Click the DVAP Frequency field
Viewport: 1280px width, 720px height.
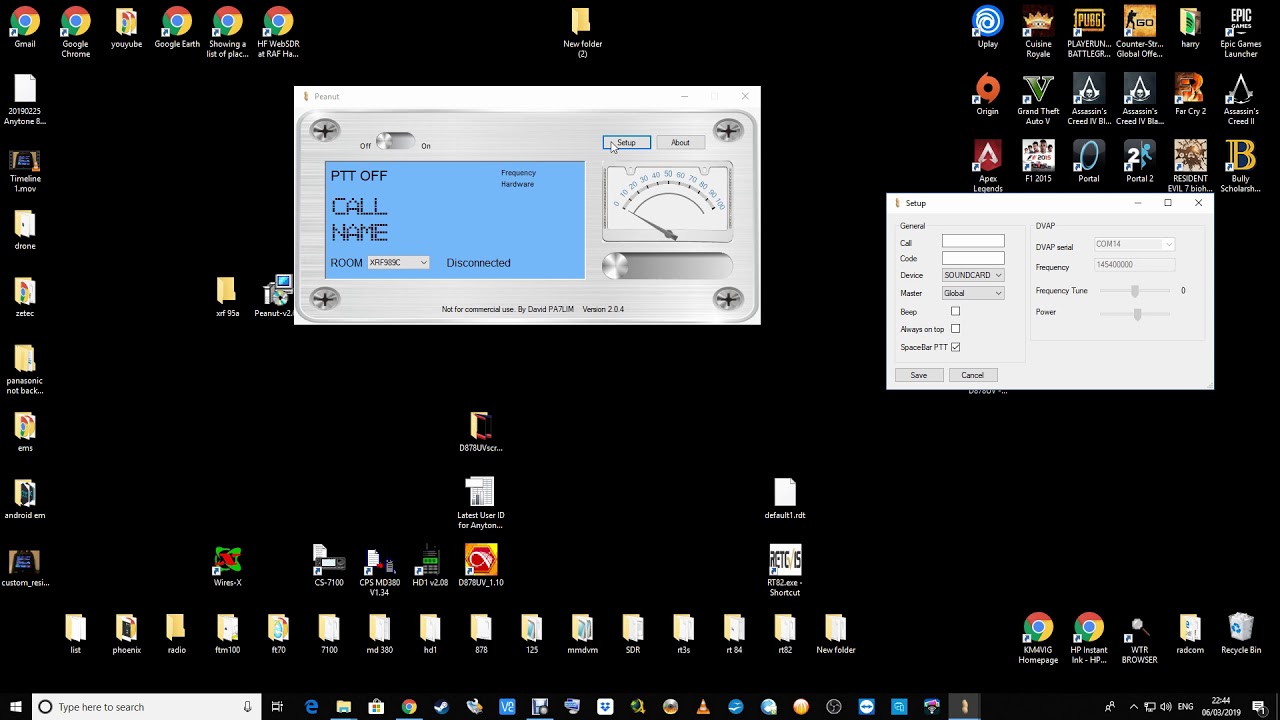1134,265
